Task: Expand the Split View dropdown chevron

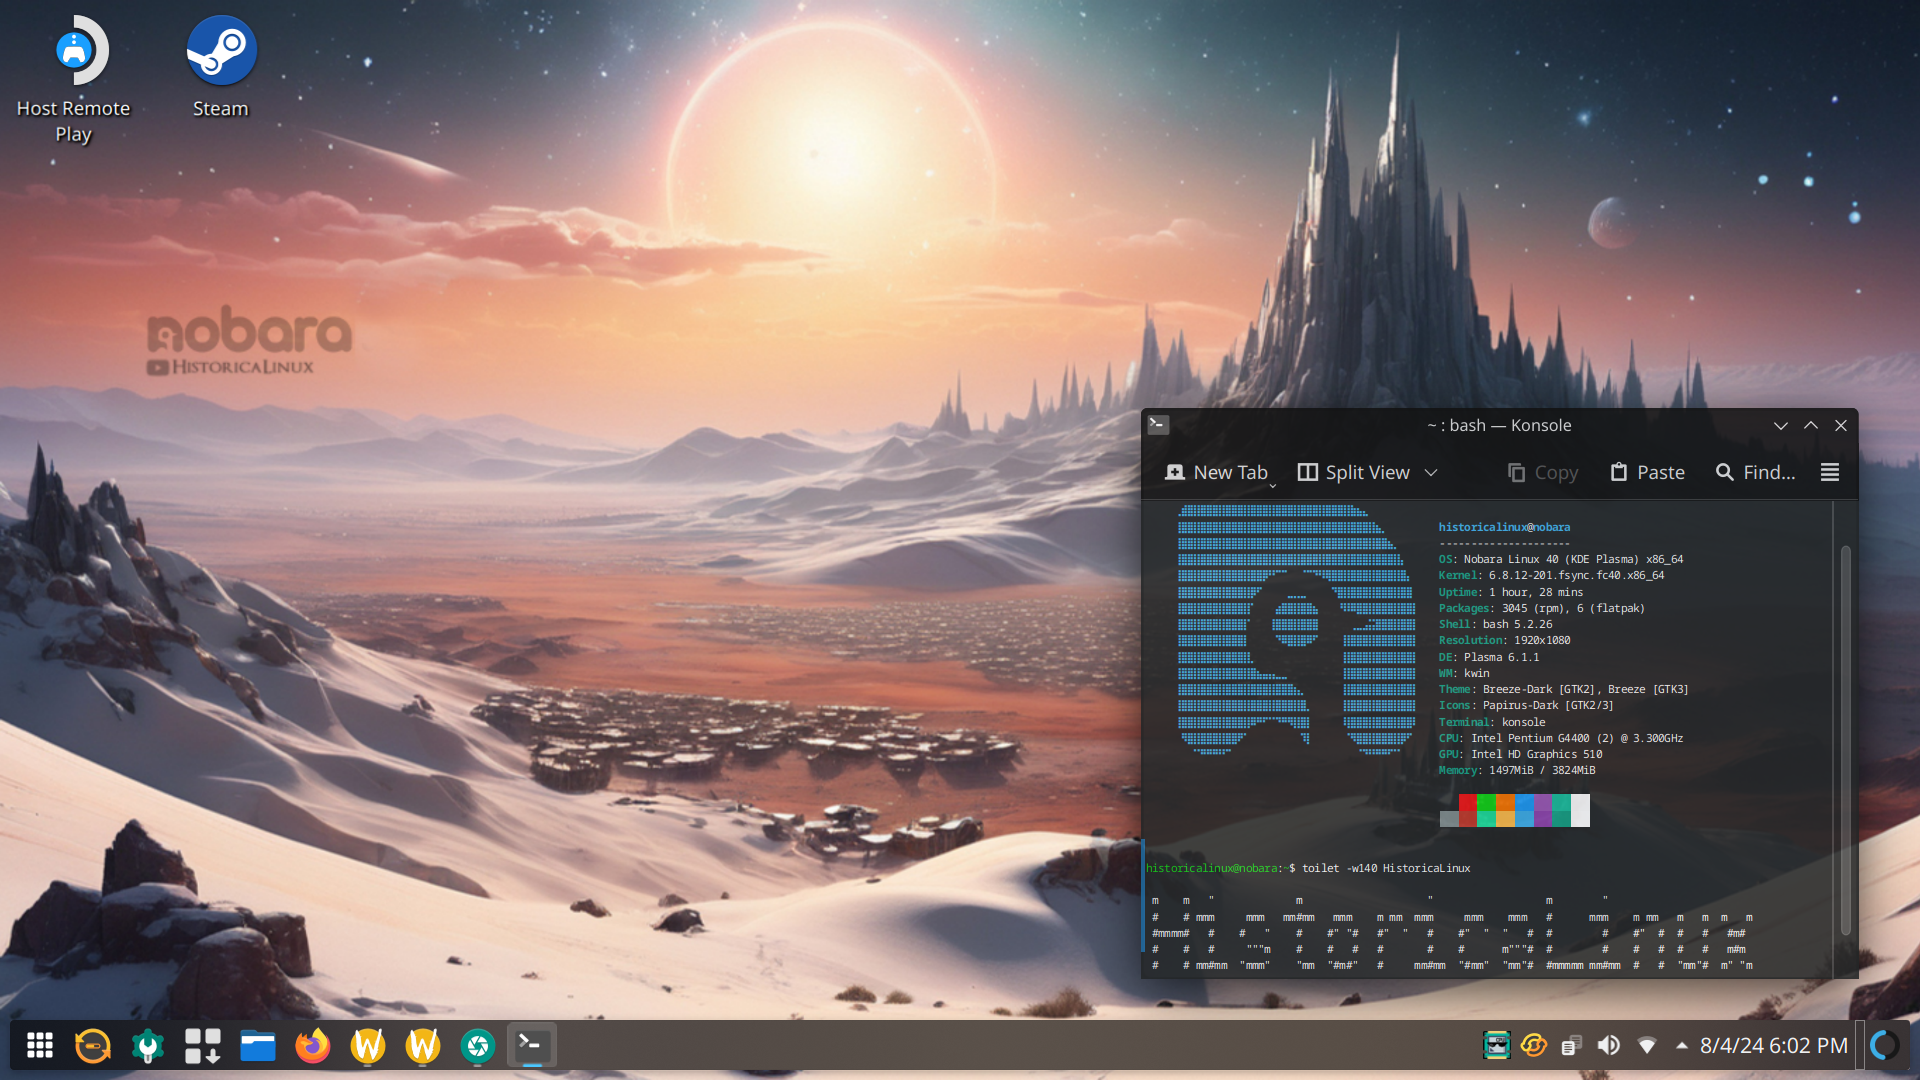Action: (x=1431, y=472)
